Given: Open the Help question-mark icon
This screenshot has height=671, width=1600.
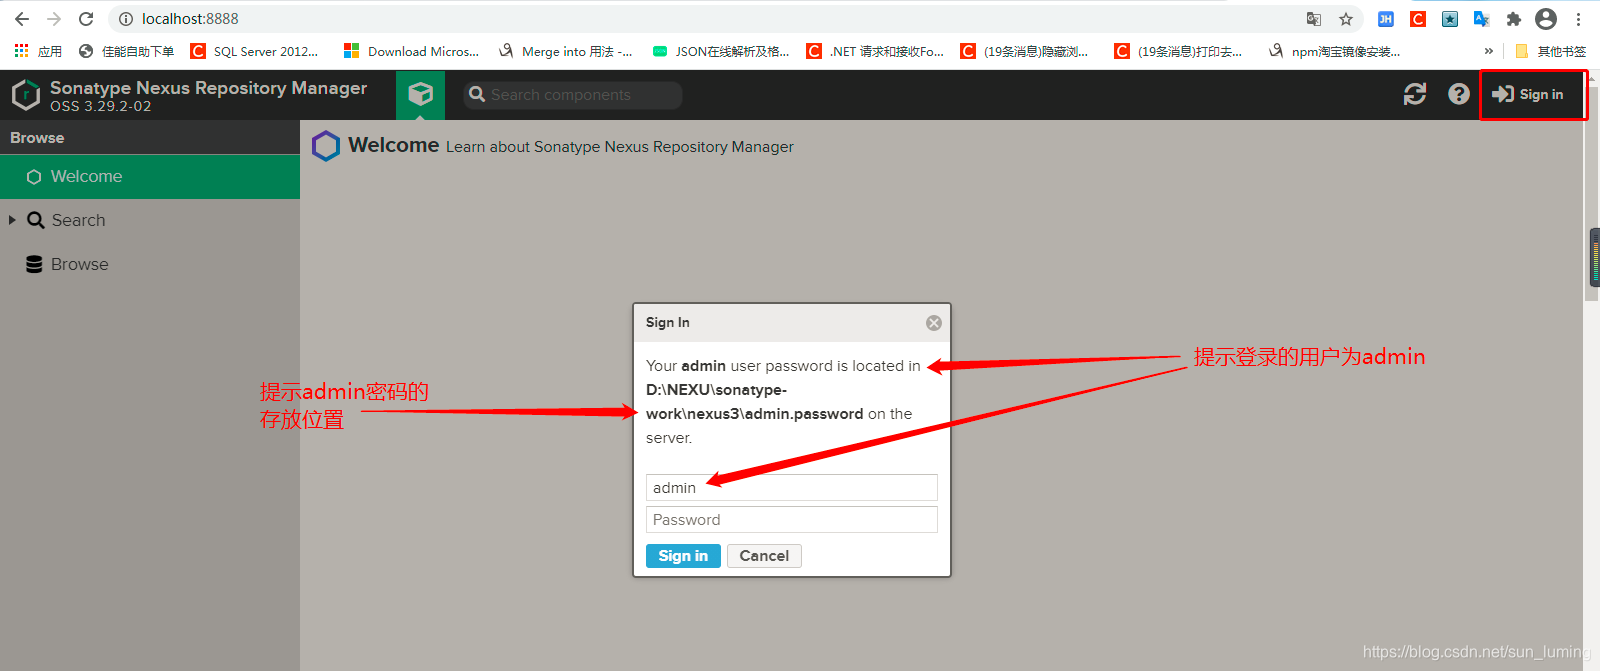Looking at the screenshot, I should [x=1459, y=94].
